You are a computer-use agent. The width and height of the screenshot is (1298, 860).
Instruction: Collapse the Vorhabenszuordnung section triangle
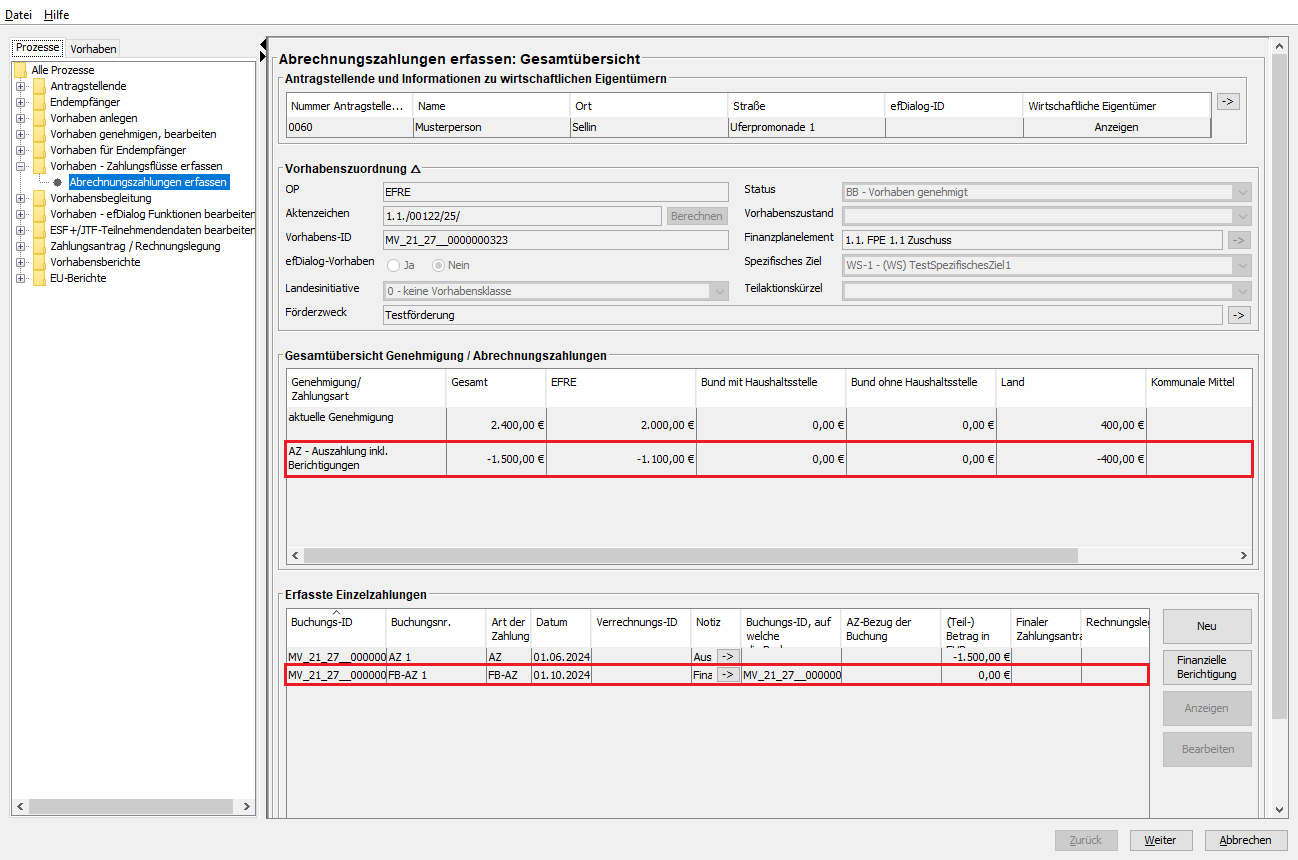point(416,169)
